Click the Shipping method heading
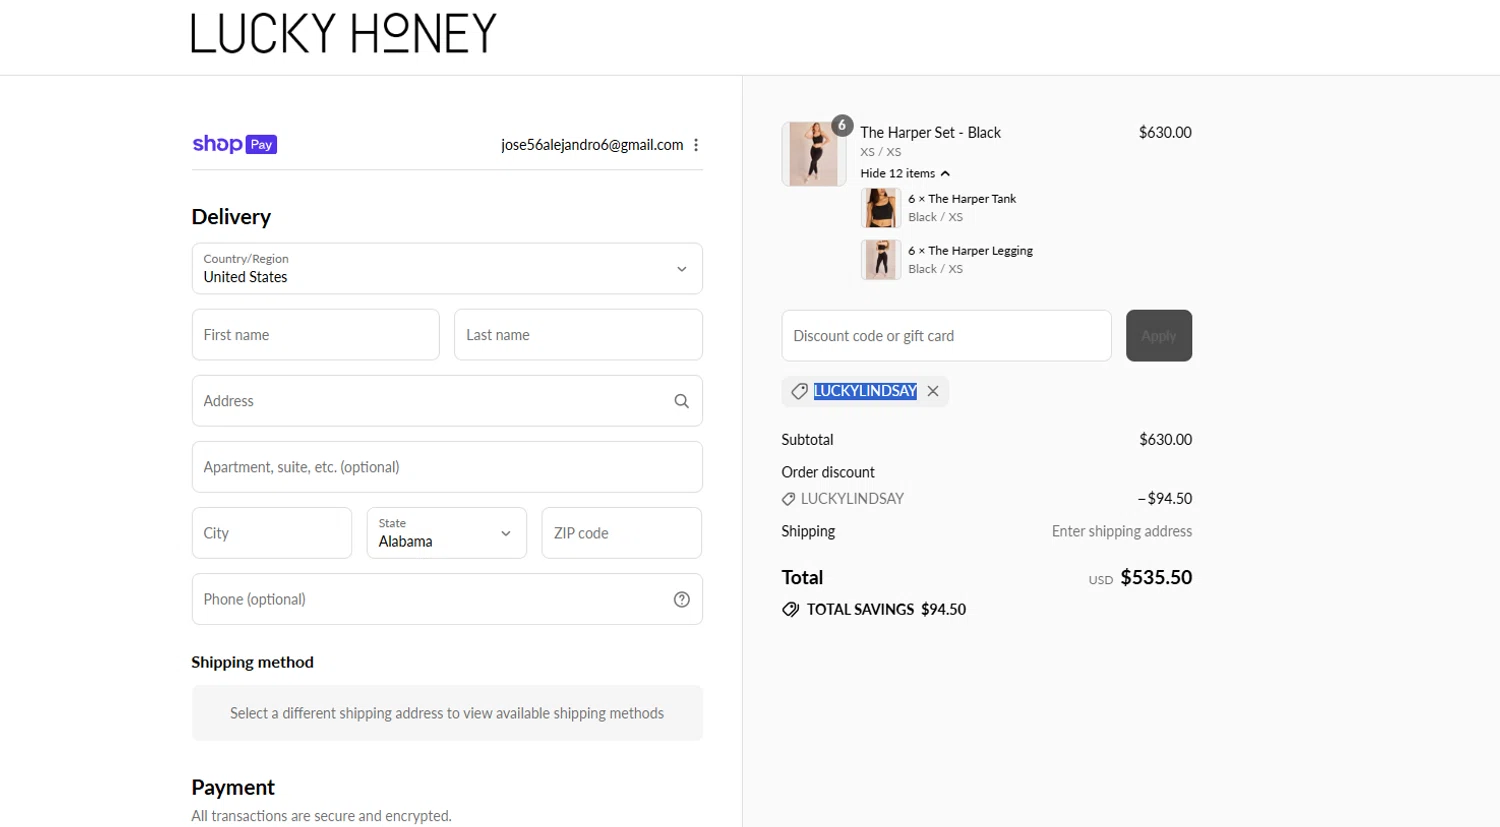The height and width of the screenshot is (827, 1500). (252, 662)
